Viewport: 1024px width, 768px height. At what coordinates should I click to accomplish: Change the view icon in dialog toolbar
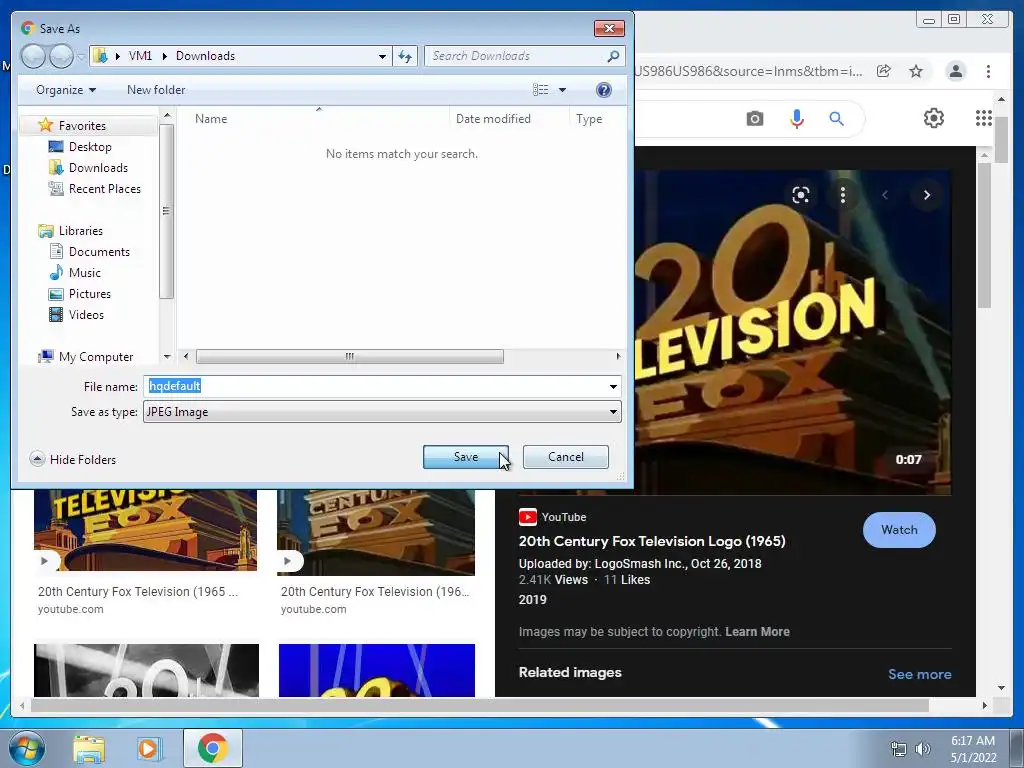pyautogui.click(x=541, y=89)
